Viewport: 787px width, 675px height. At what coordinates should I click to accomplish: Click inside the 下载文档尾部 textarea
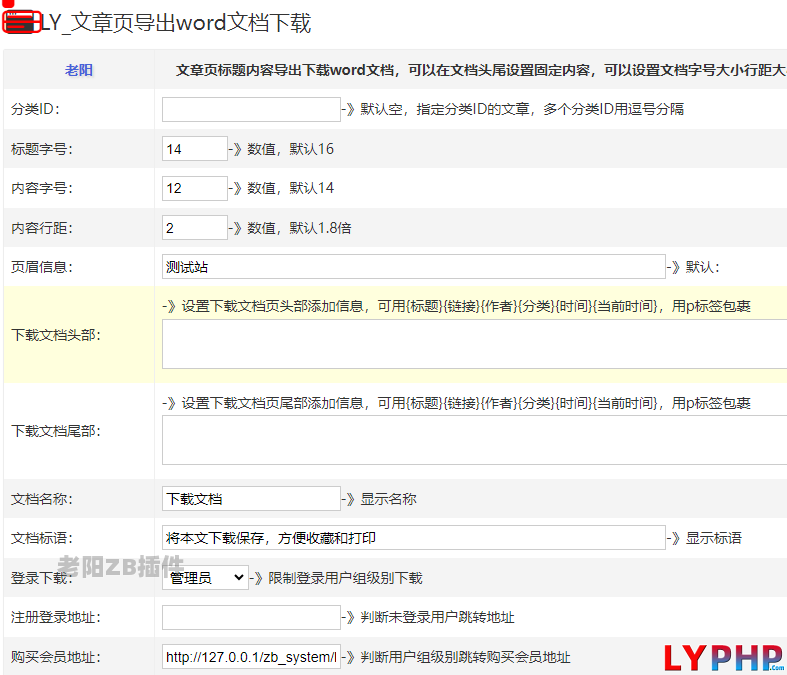[x=474, y=441]
